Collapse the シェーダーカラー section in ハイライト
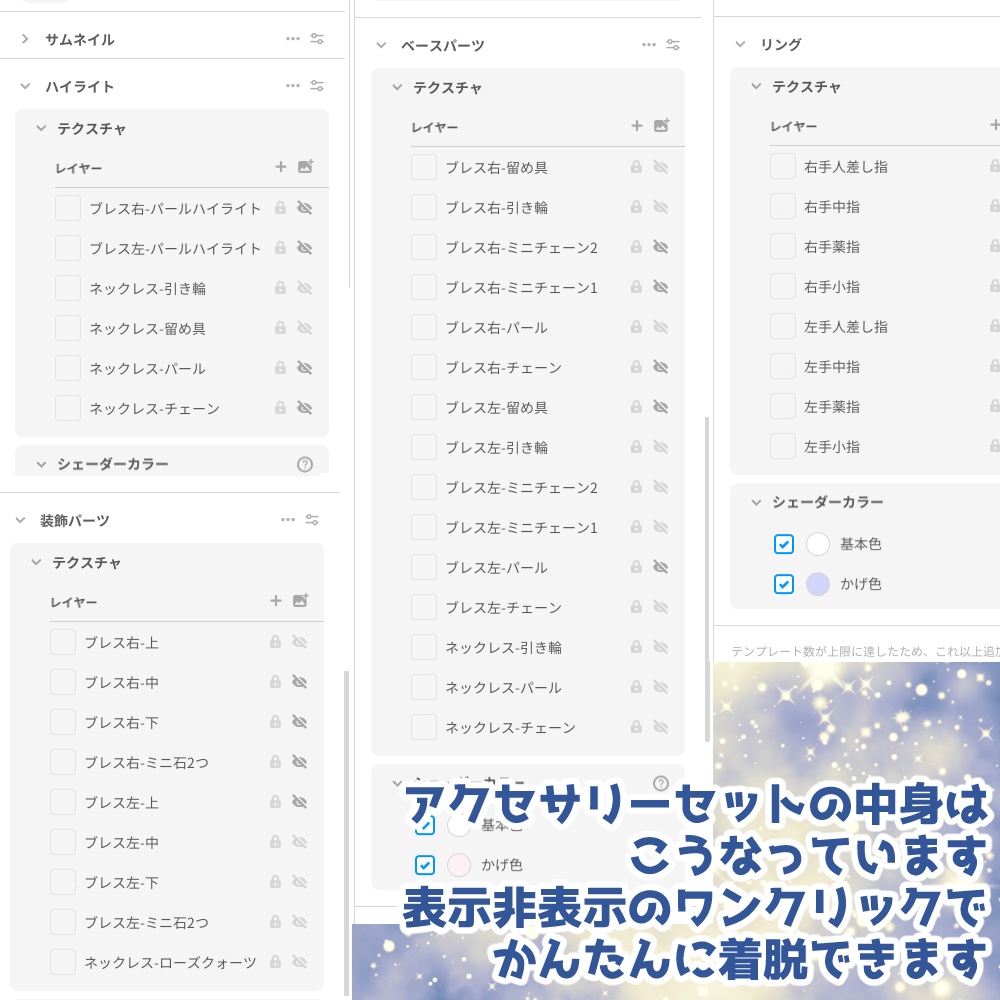This screenshot has width=1000, height=1000. [41, 463]
